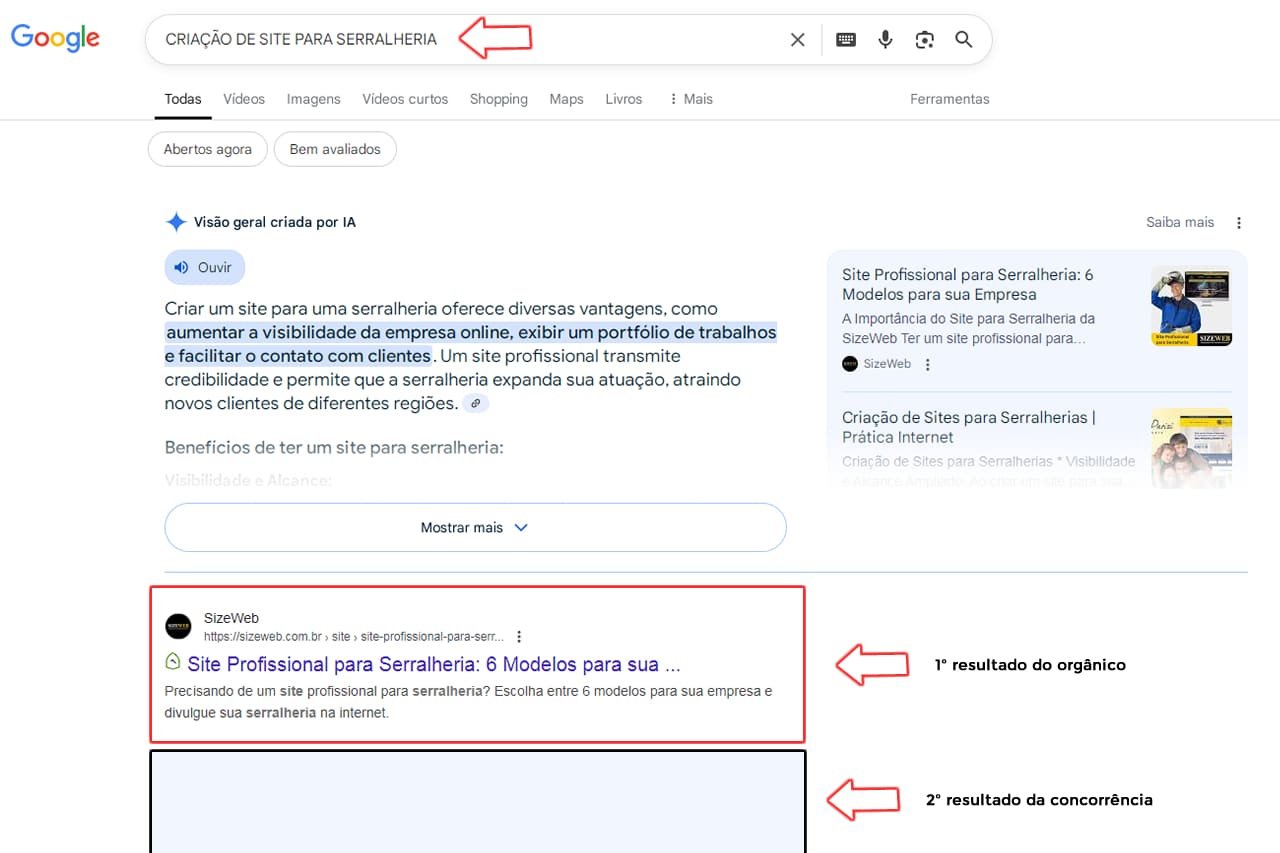Screen dimensions: 1280x853
Task: Play AI overview audio with Ouvir
Action: coord(204,268)
